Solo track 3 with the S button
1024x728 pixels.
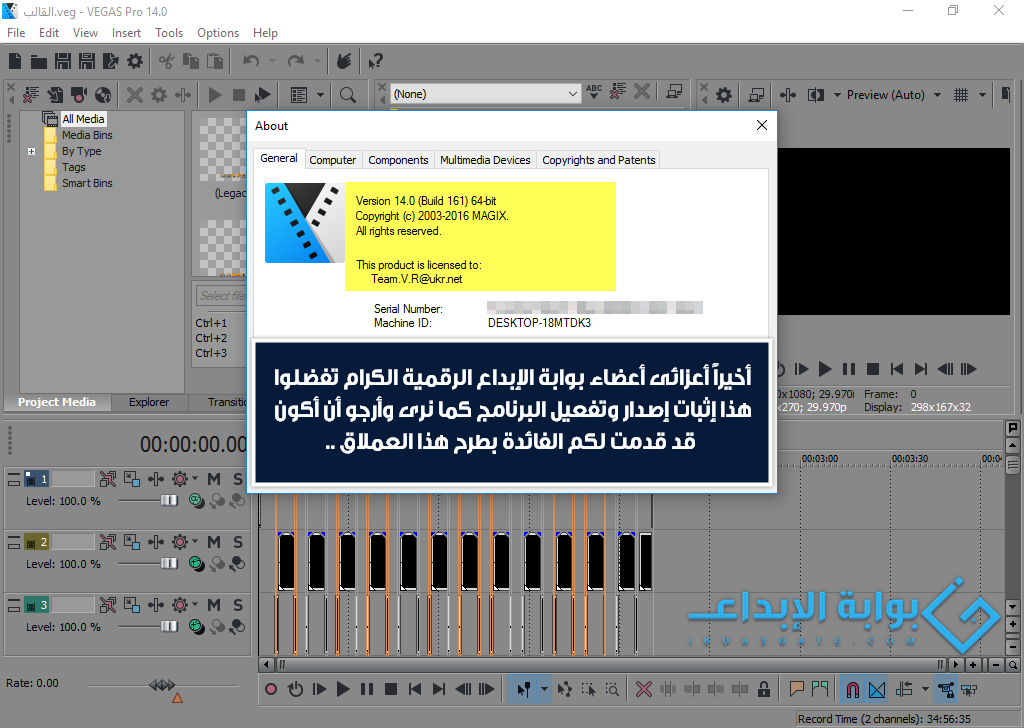click(x=238, y=605)
